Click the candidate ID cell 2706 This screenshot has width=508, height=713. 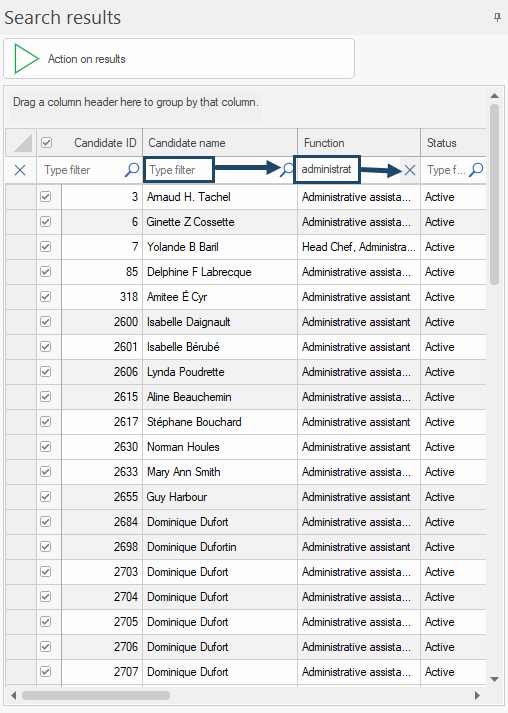tap(102, 647)
